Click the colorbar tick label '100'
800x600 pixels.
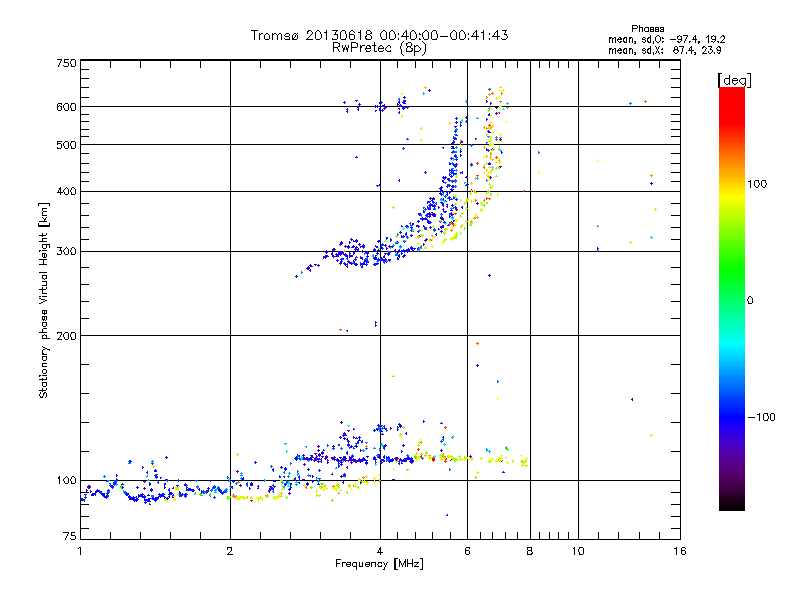tap(757, 184)
